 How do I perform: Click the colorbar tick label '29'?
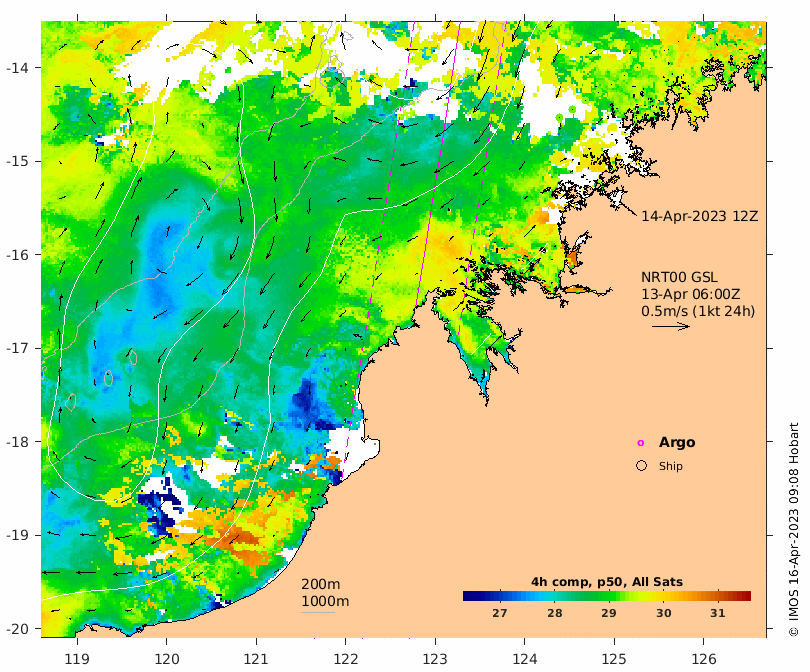click(x=609, y=613)
